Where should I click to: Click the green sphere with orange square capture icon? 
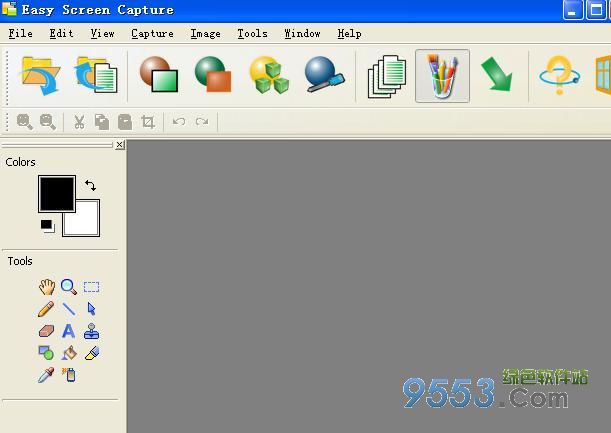click(213, 74)
